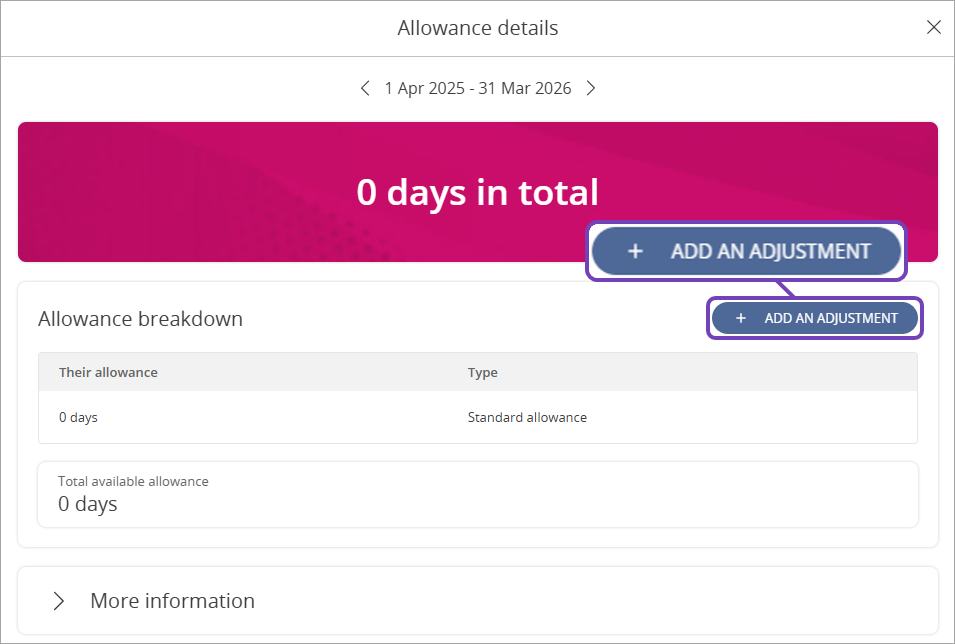The width and height of the screenshot is (955, 644).
Task: Click the 'Allowance details' dialog title
Action: pyautogui.click(x=477, y=28)
